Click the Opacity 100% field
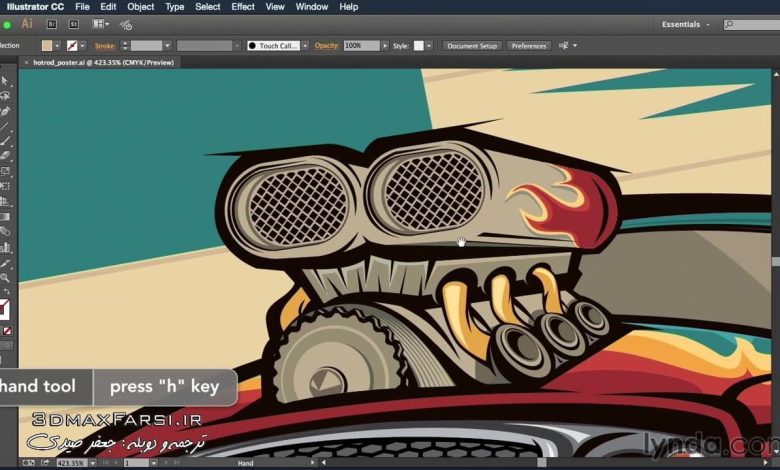Screen dimensions: 780x470 (362, 46)
